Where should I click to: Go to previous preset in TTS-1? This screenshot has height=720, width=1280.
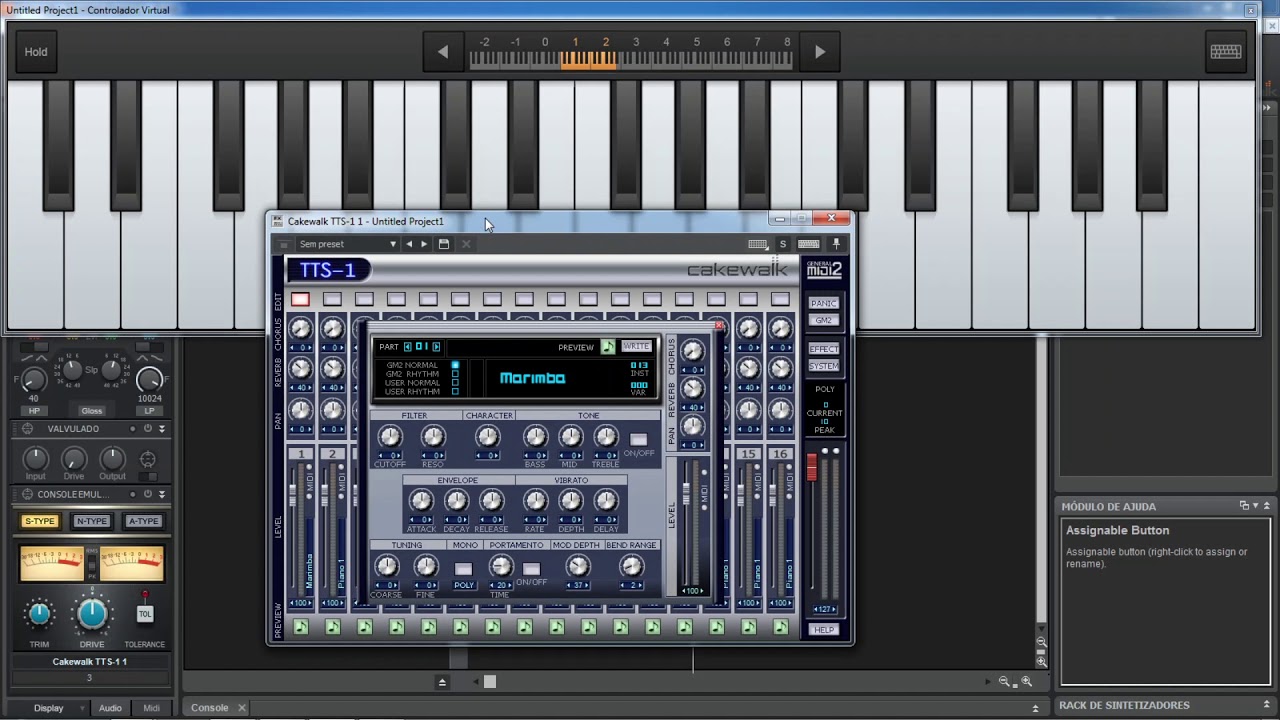(408, 244)
